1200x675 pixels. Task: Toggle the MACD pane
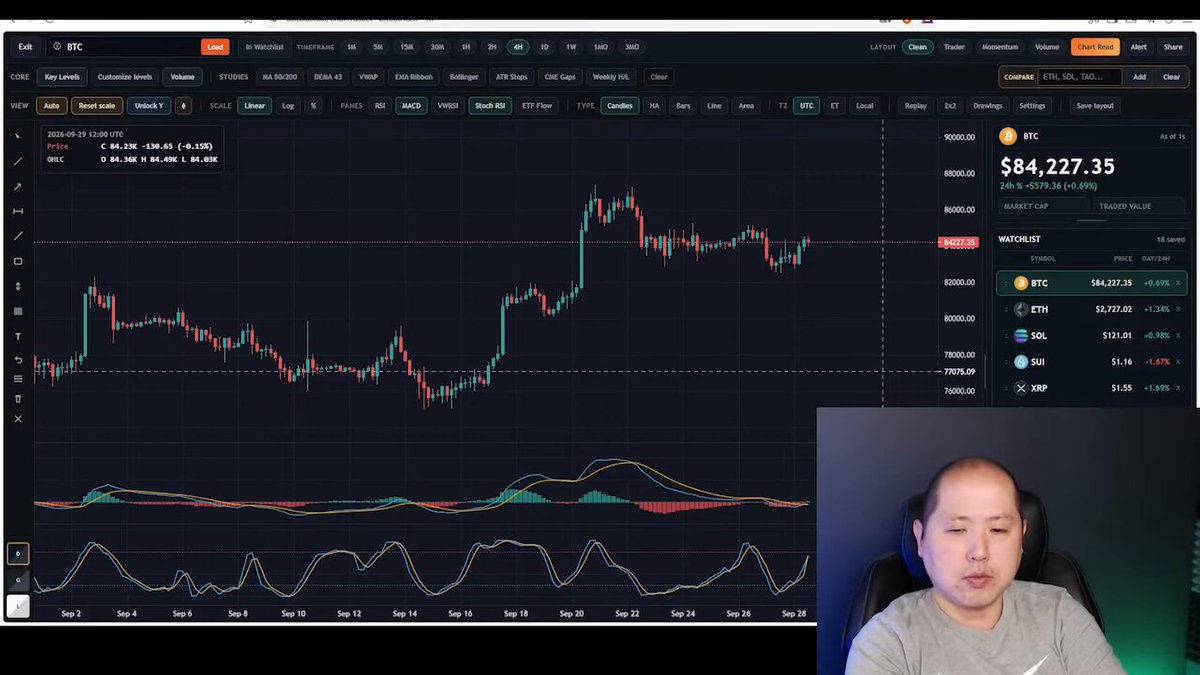(x=411, y=105)
